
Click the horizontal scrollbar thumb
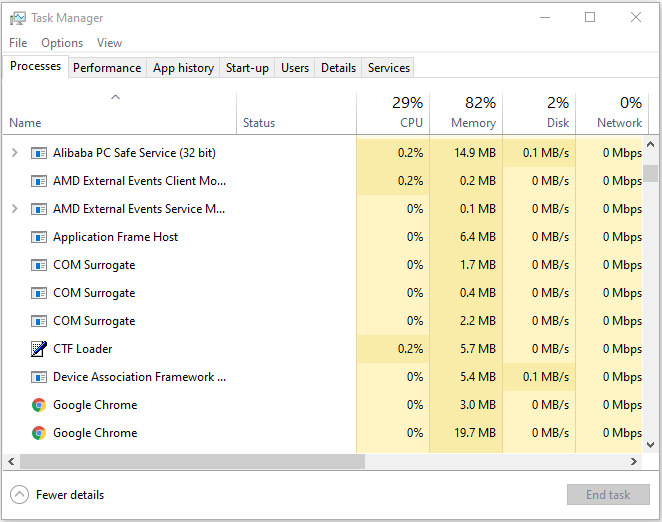192,462
